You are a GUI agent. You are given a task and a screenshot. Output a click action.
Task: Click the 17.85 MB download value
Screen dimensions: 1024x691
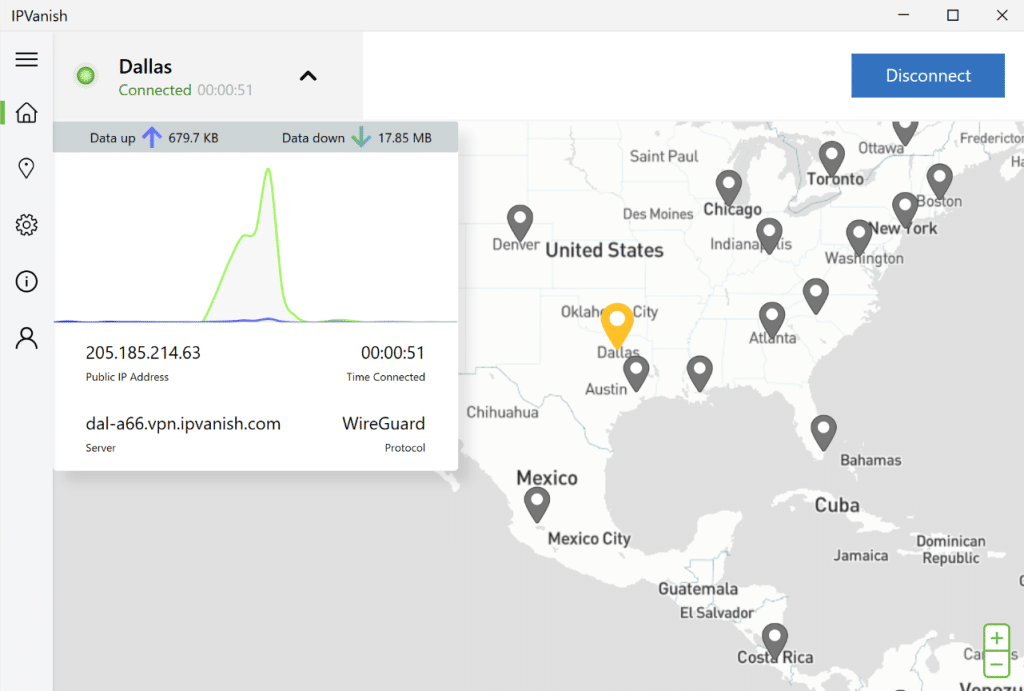[405, 138]
